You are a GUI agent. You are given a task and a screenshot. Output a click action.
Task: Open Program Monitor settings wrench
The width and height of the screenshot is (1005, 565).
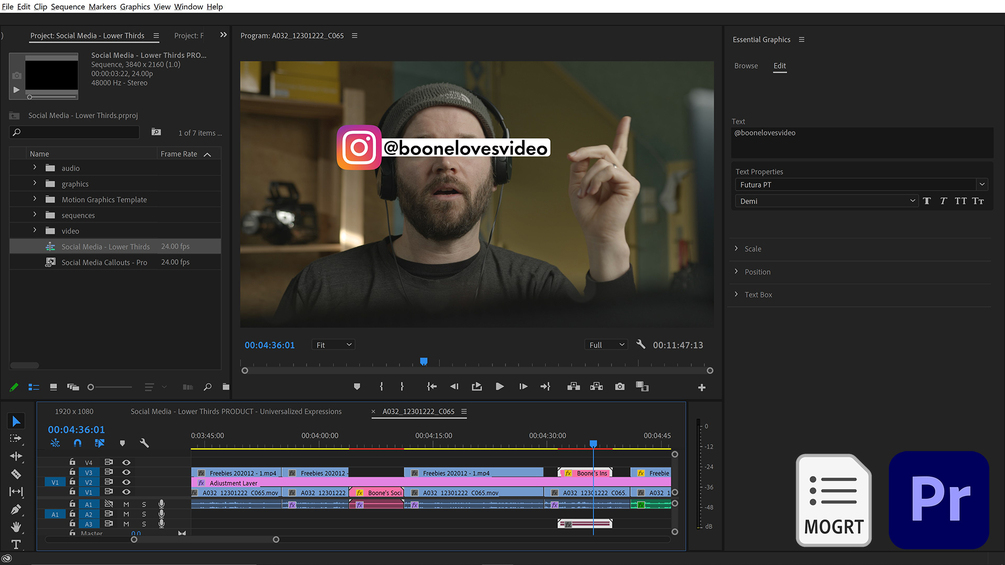[640, 344]
